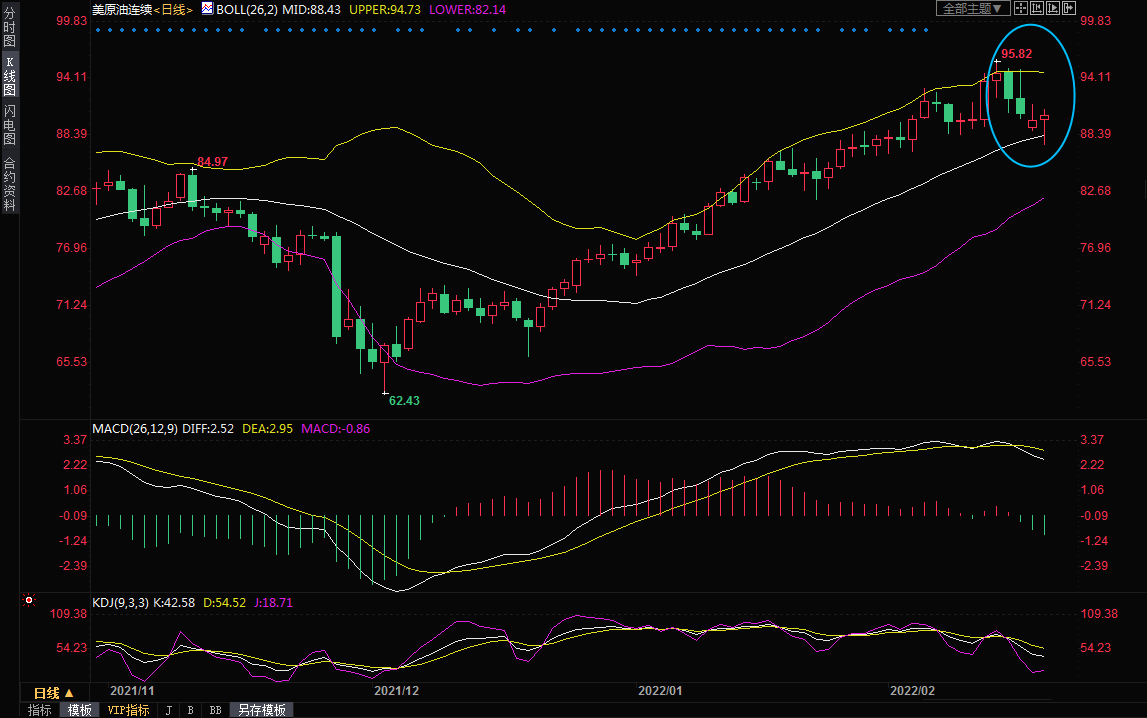This screenshot has height=718, width=1147.
Task: Click the 62.43 low price marker
Action: (404, 400)
